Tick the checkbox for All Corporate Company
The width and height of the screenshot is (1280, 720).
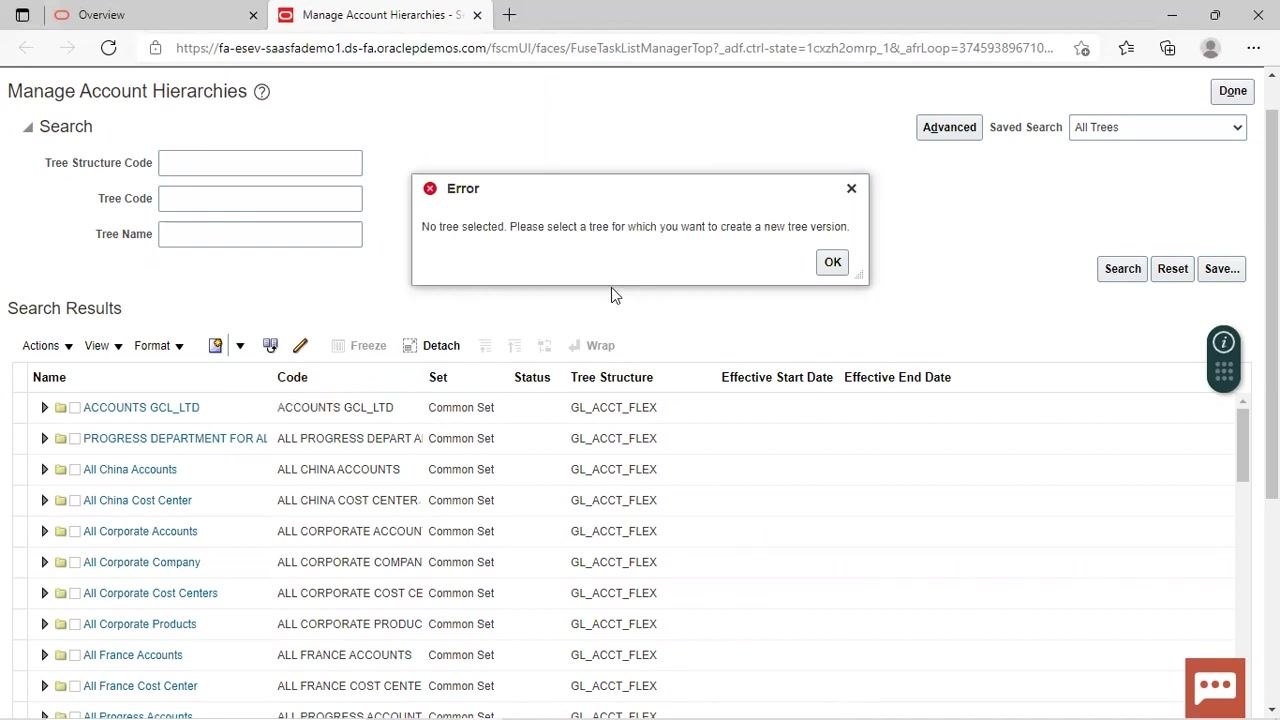click(75, 563)
